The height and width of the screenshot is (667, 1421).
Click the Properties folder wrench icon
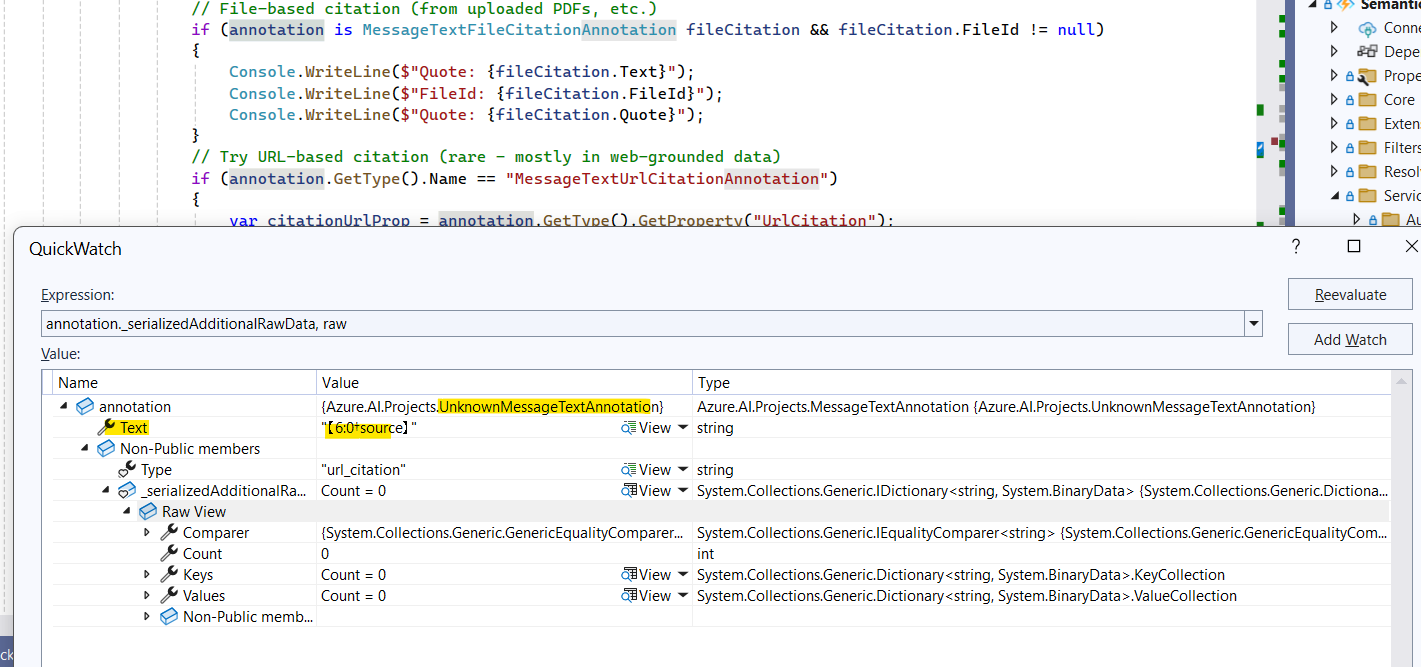pyautogui.click(x=1367, y=75)
